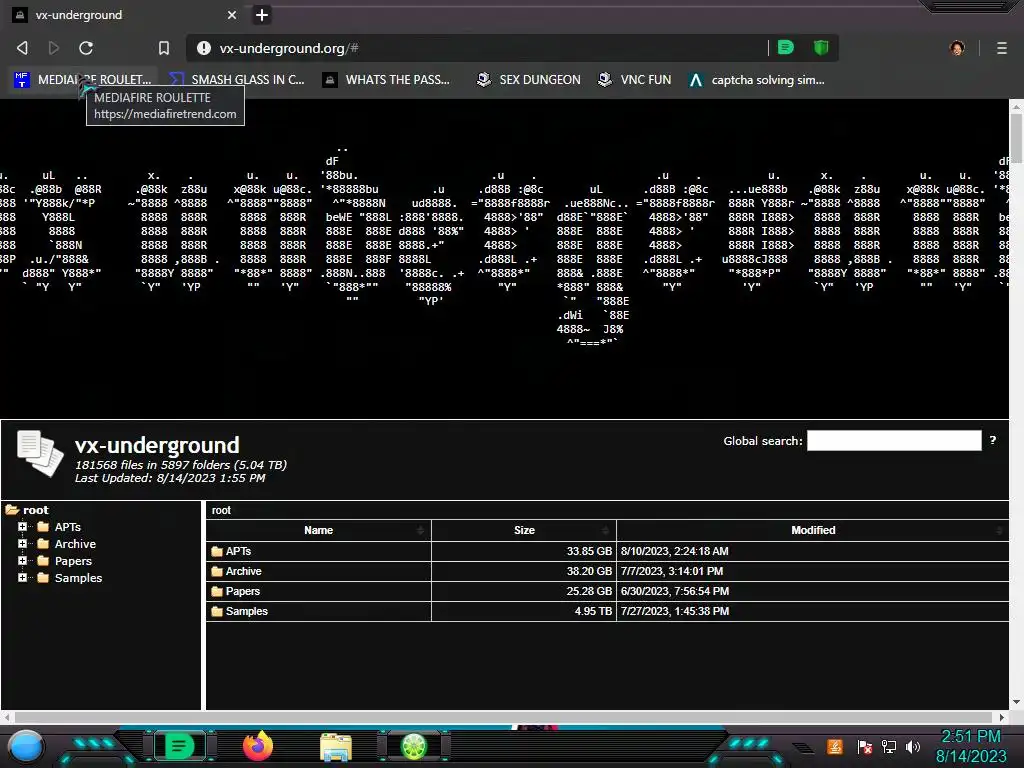Click the green chat icon in address bar

[786, 47]
